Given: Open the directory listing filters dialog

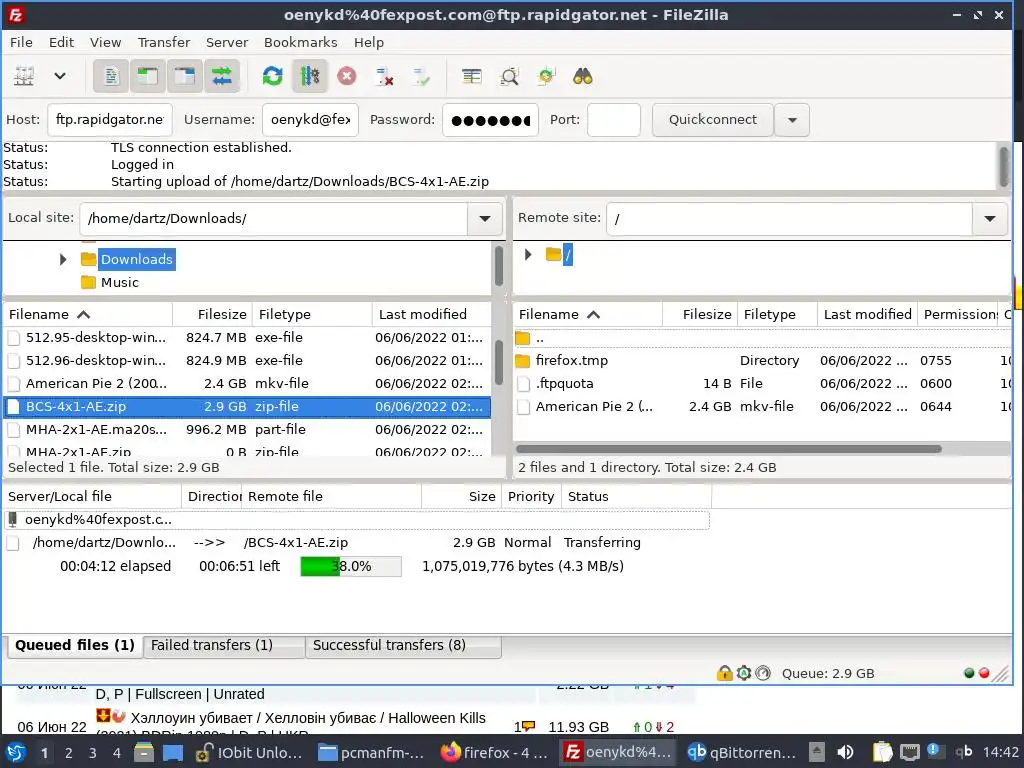Looking at the screenshot, I should click(472, 76).
